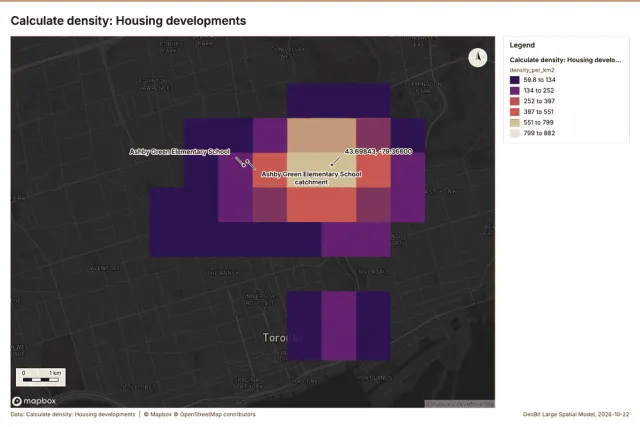Select the 252 to 397 color swatch
Viewport: 640px width, 427px height.
click(x=514, y=101)
